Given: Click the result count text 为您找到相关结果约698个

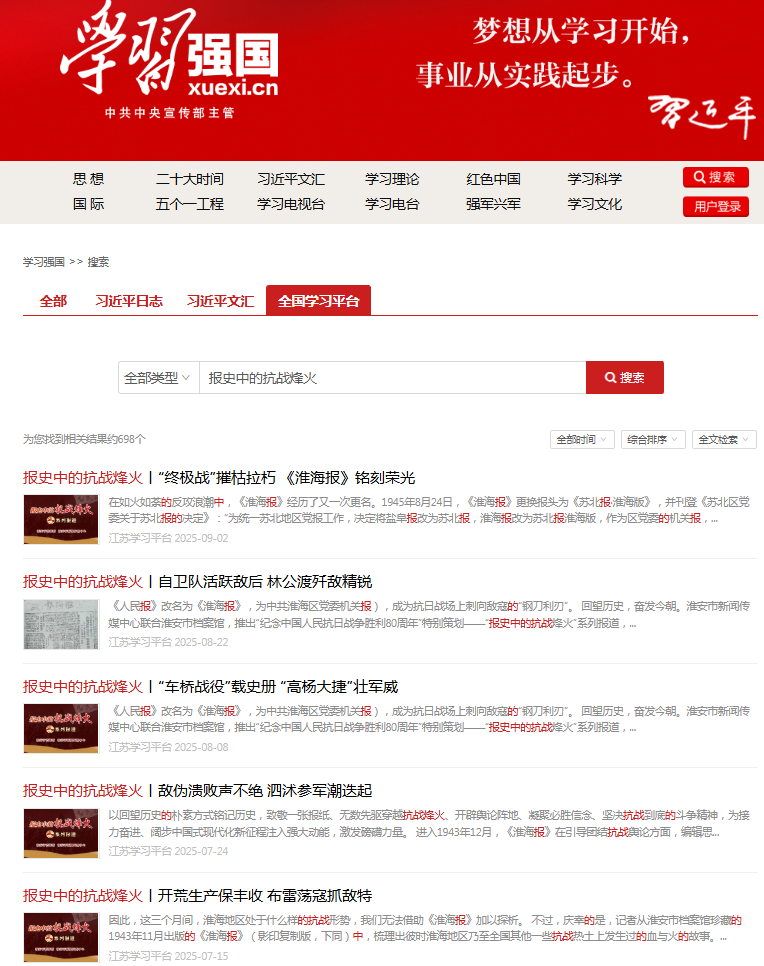Looking at the screenshot, I should [84, 439].
